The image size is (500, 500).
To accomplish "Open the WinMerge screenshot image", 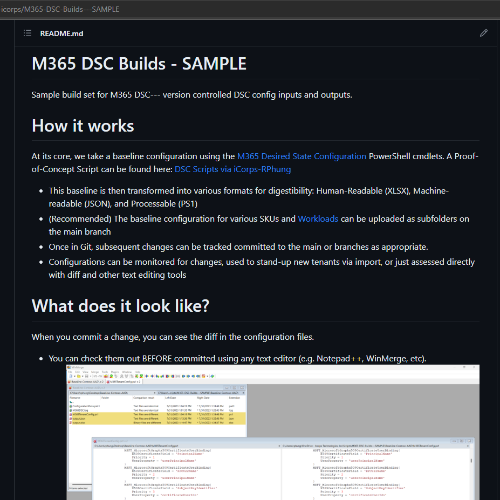I will (273, 432).
